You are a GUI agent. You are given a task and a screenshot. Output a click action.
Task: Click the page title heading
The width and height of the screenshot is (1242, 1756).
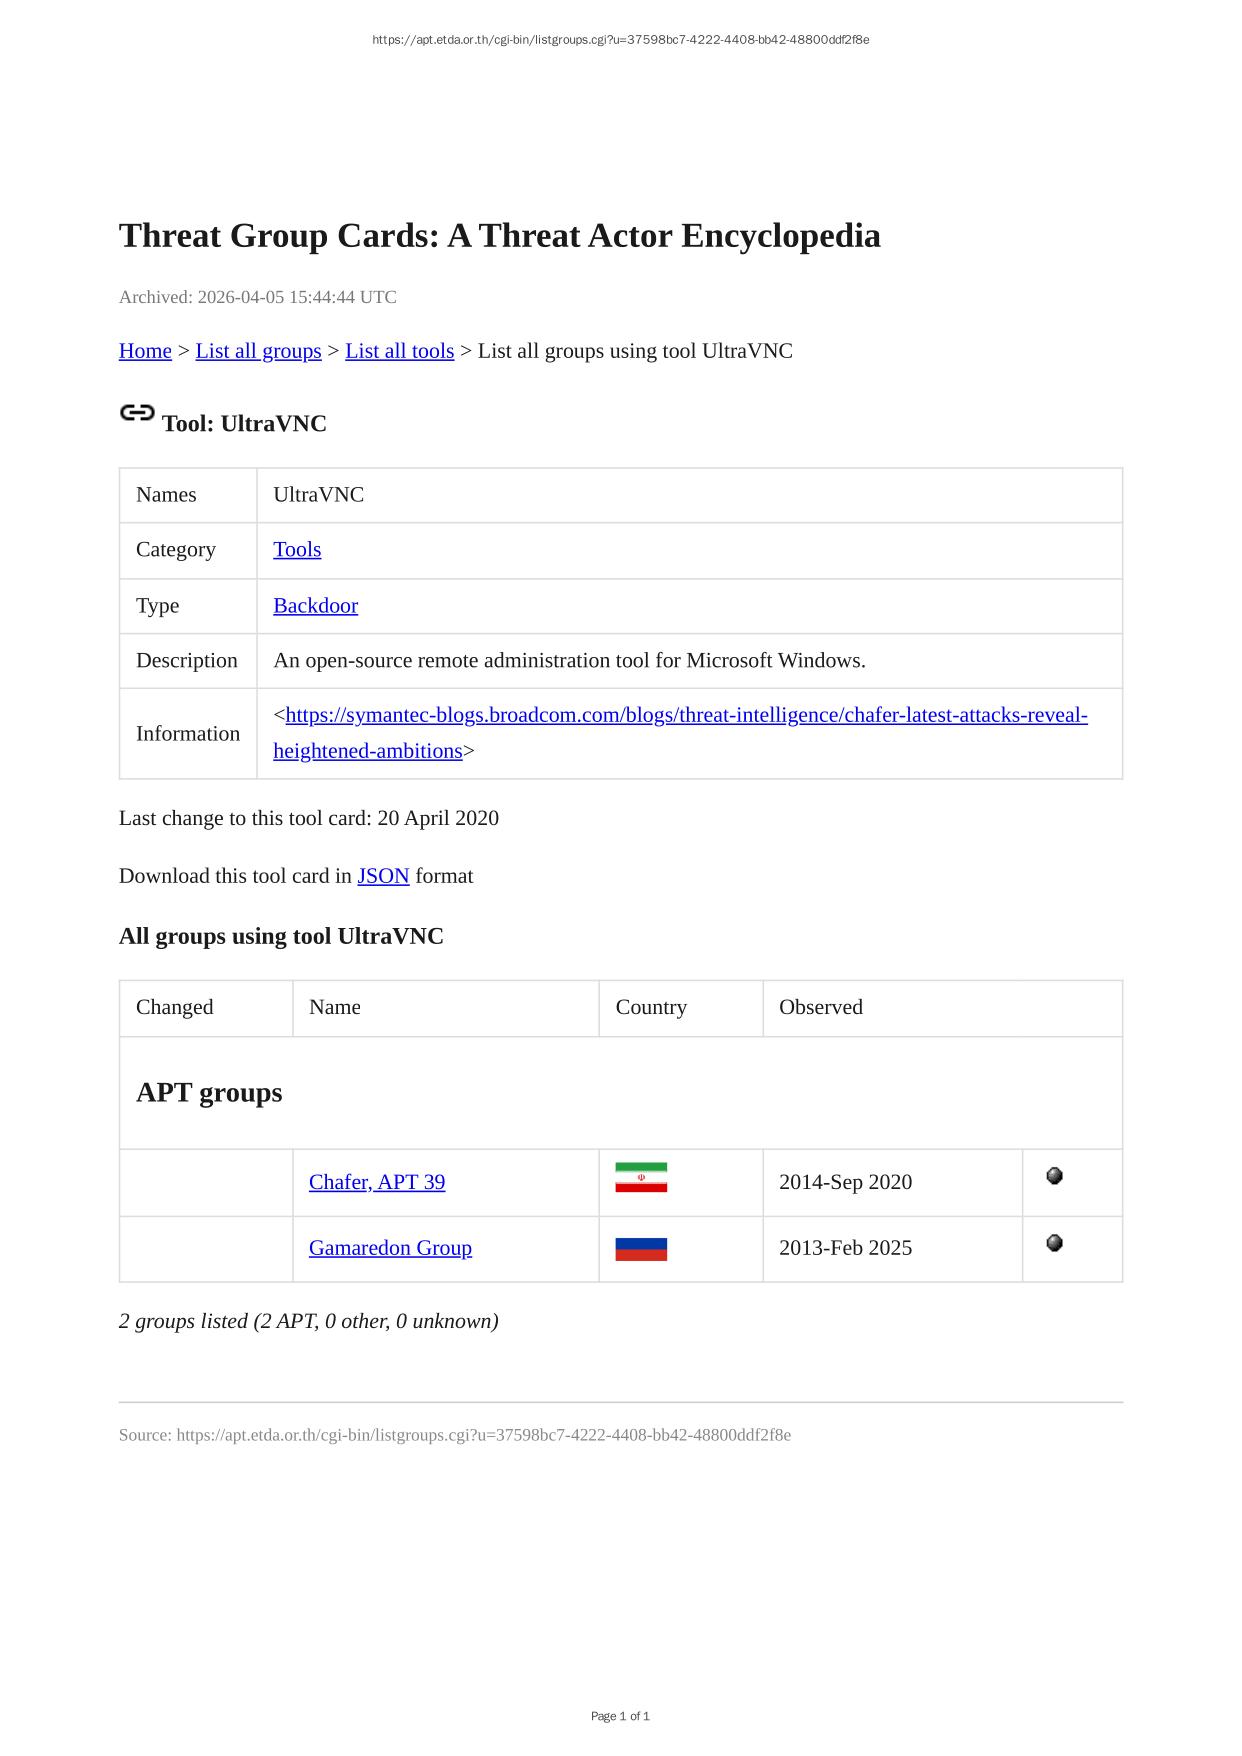(499, 236)
